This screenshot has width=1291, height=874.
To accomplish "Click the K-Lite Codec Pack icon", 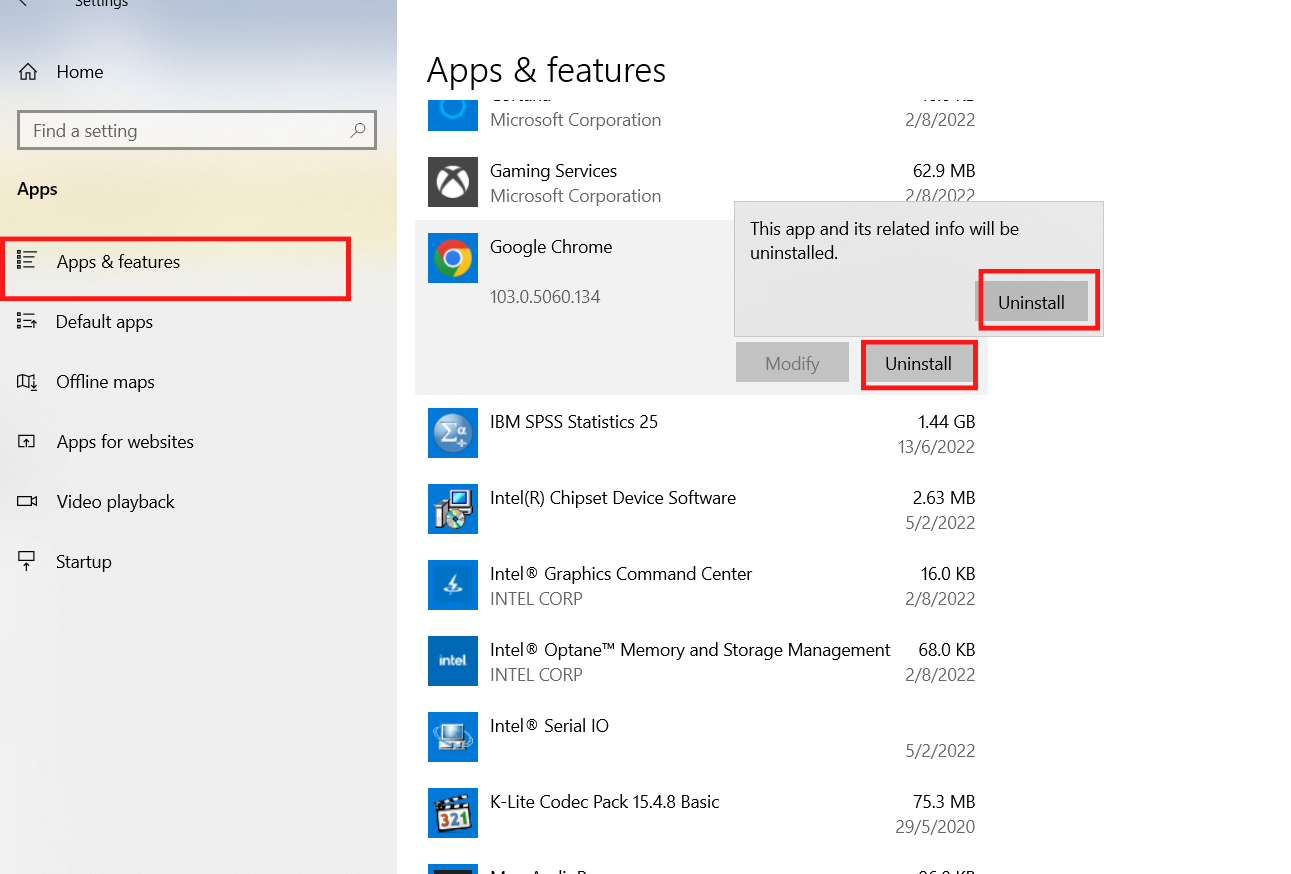I will (x=453, y=813).
